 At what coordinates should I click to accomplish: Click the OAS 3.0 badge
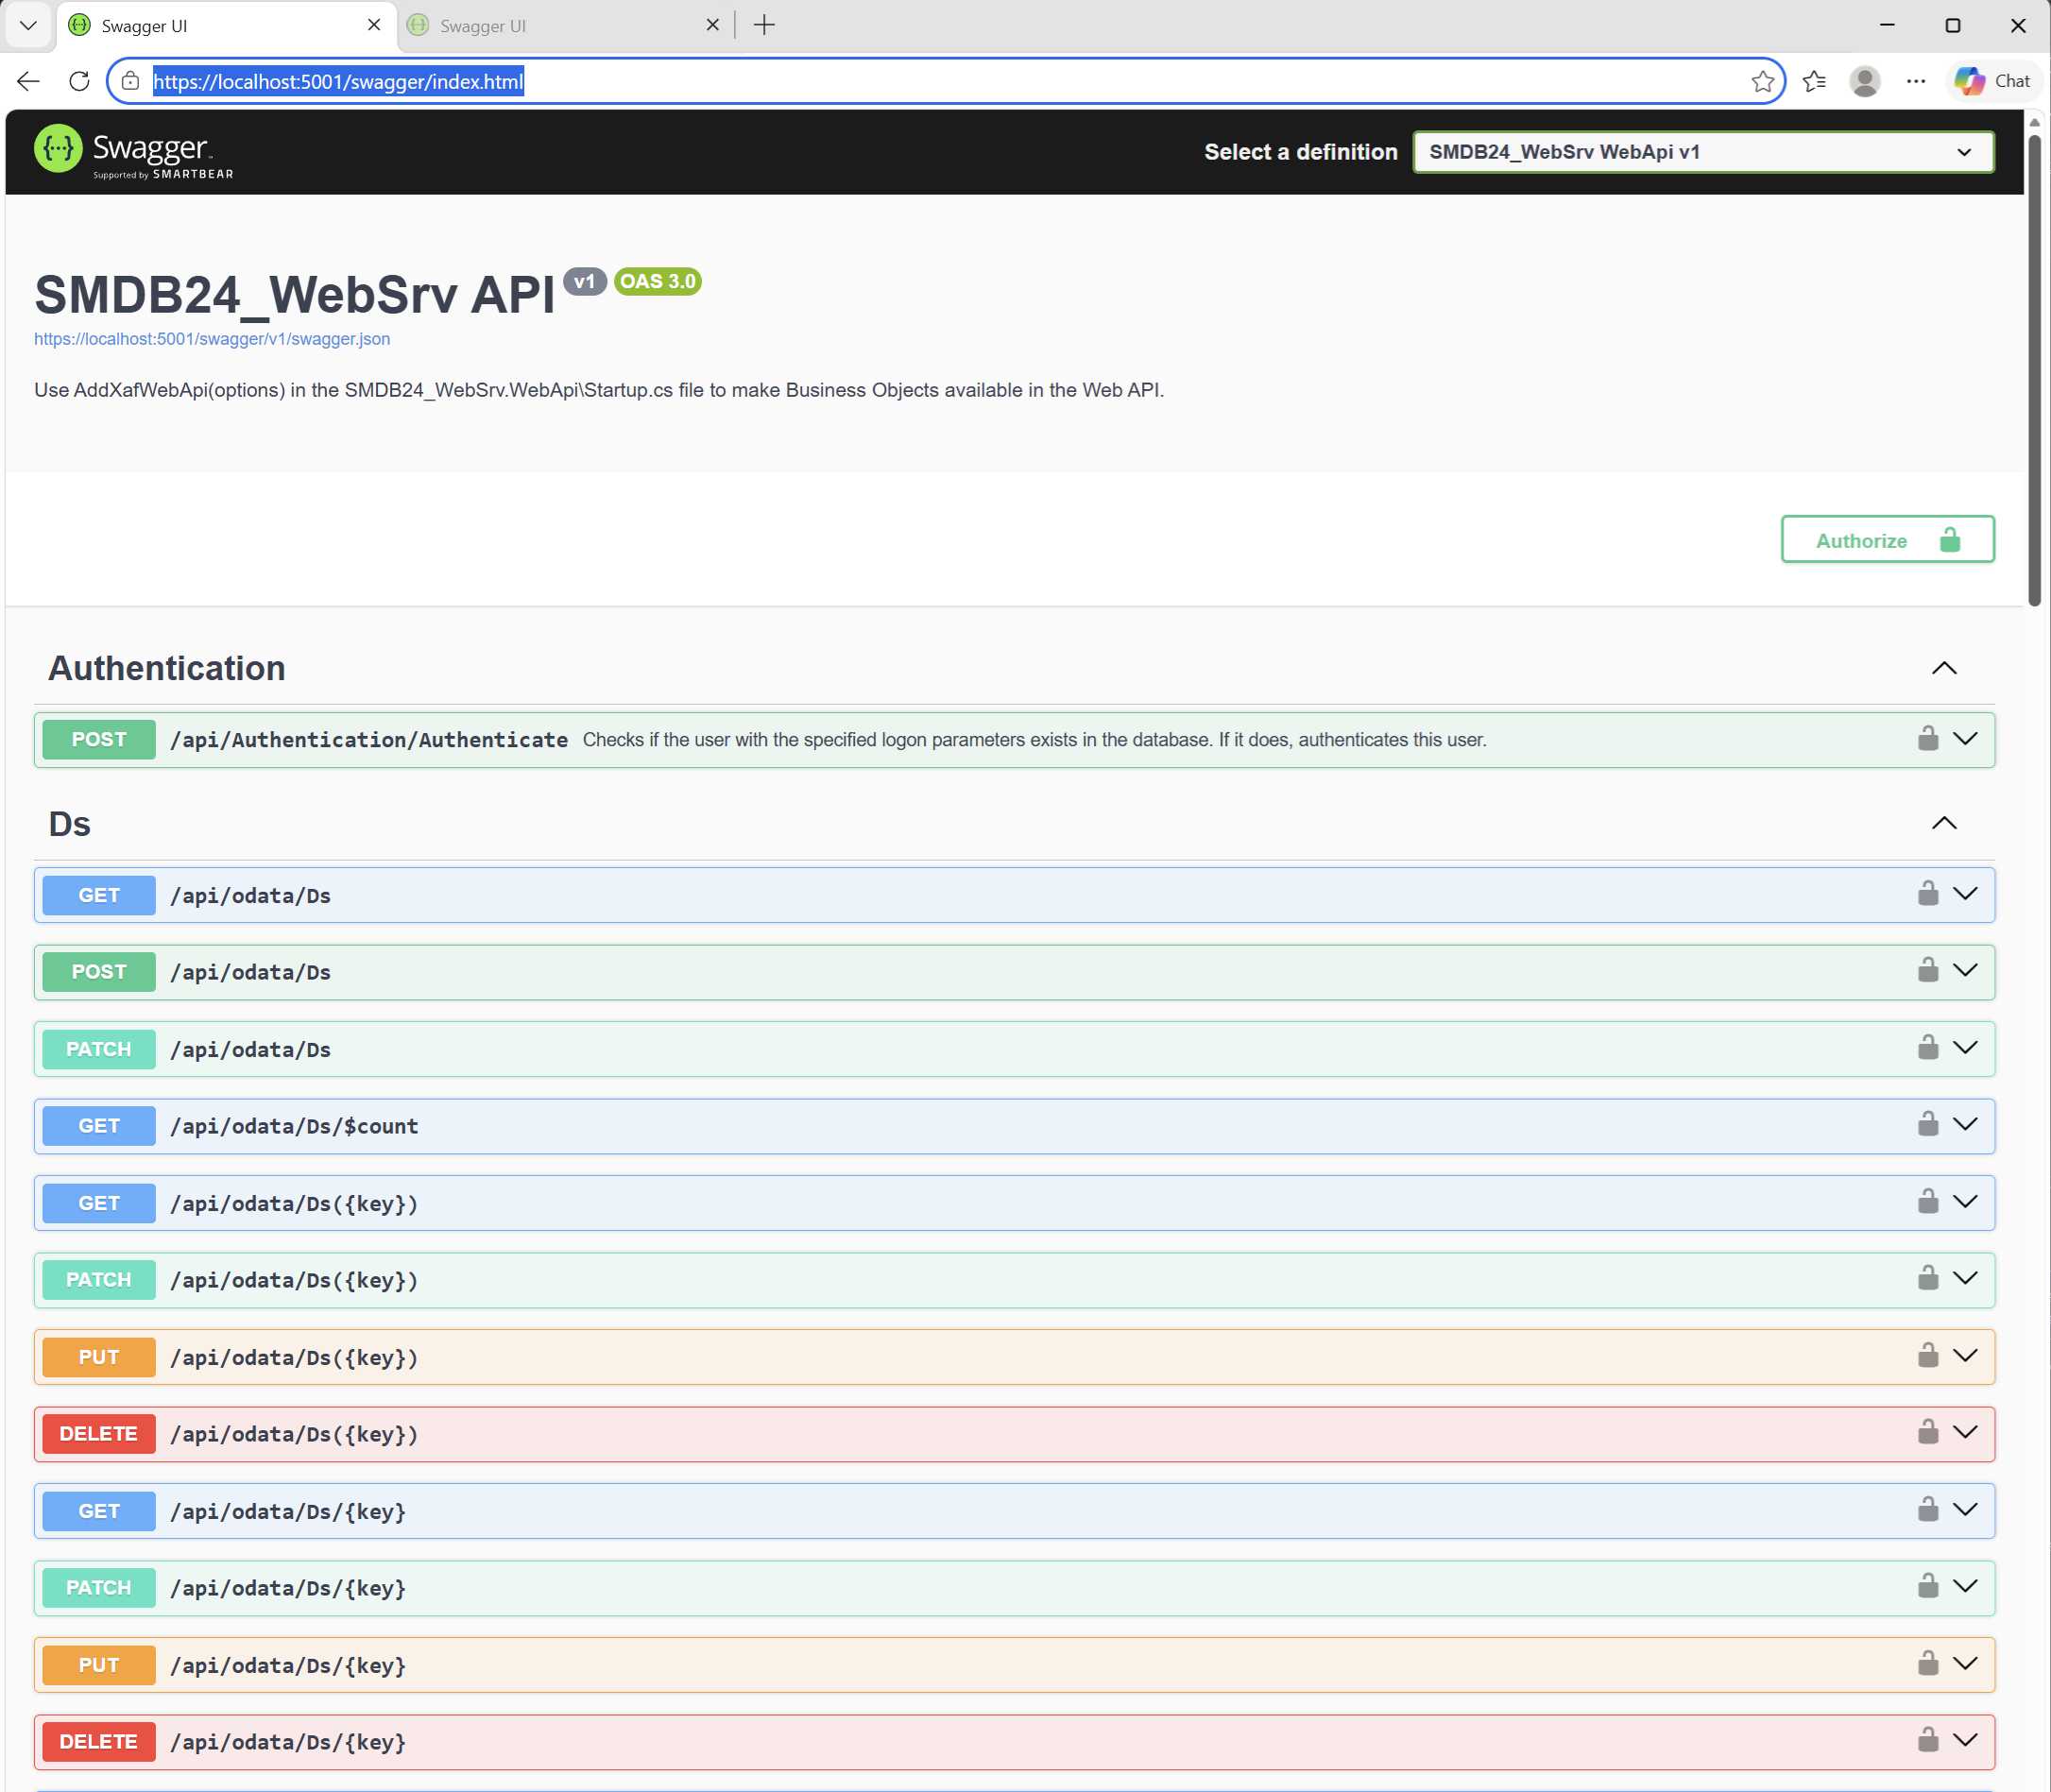coord(658,281)
